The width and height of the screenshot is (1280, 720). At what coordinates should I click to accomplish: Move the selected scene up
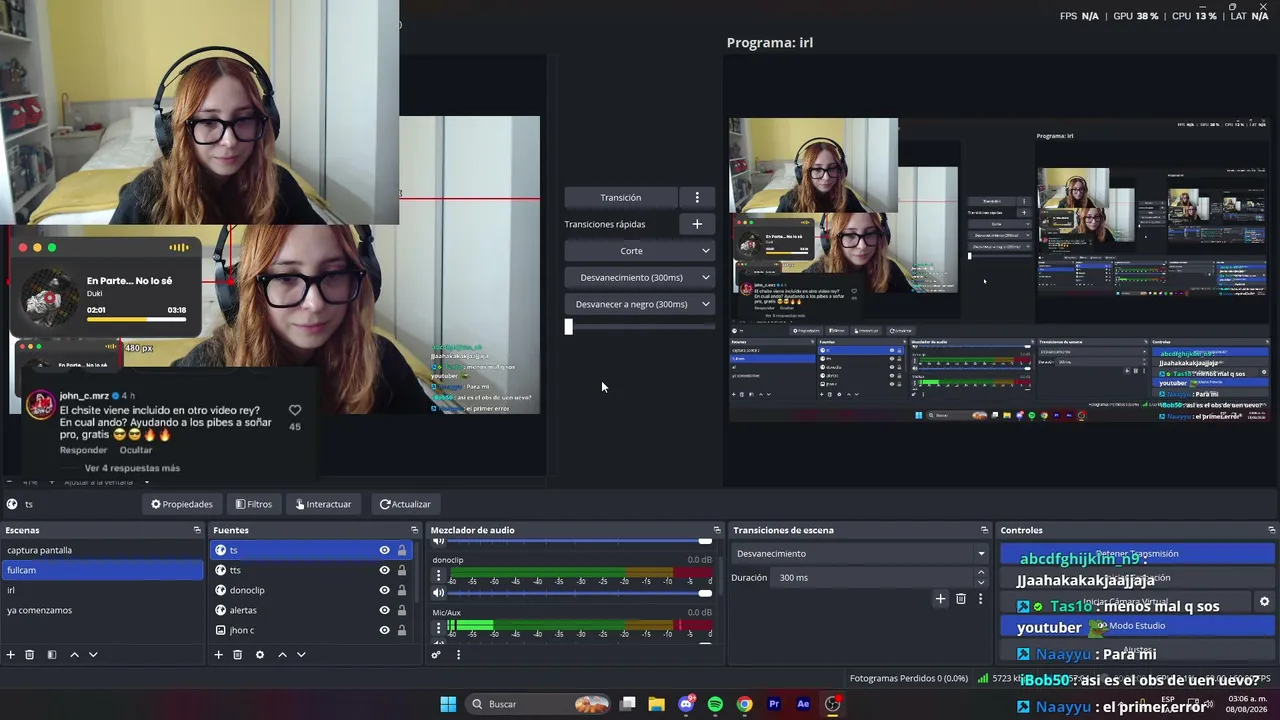point(74,655)
